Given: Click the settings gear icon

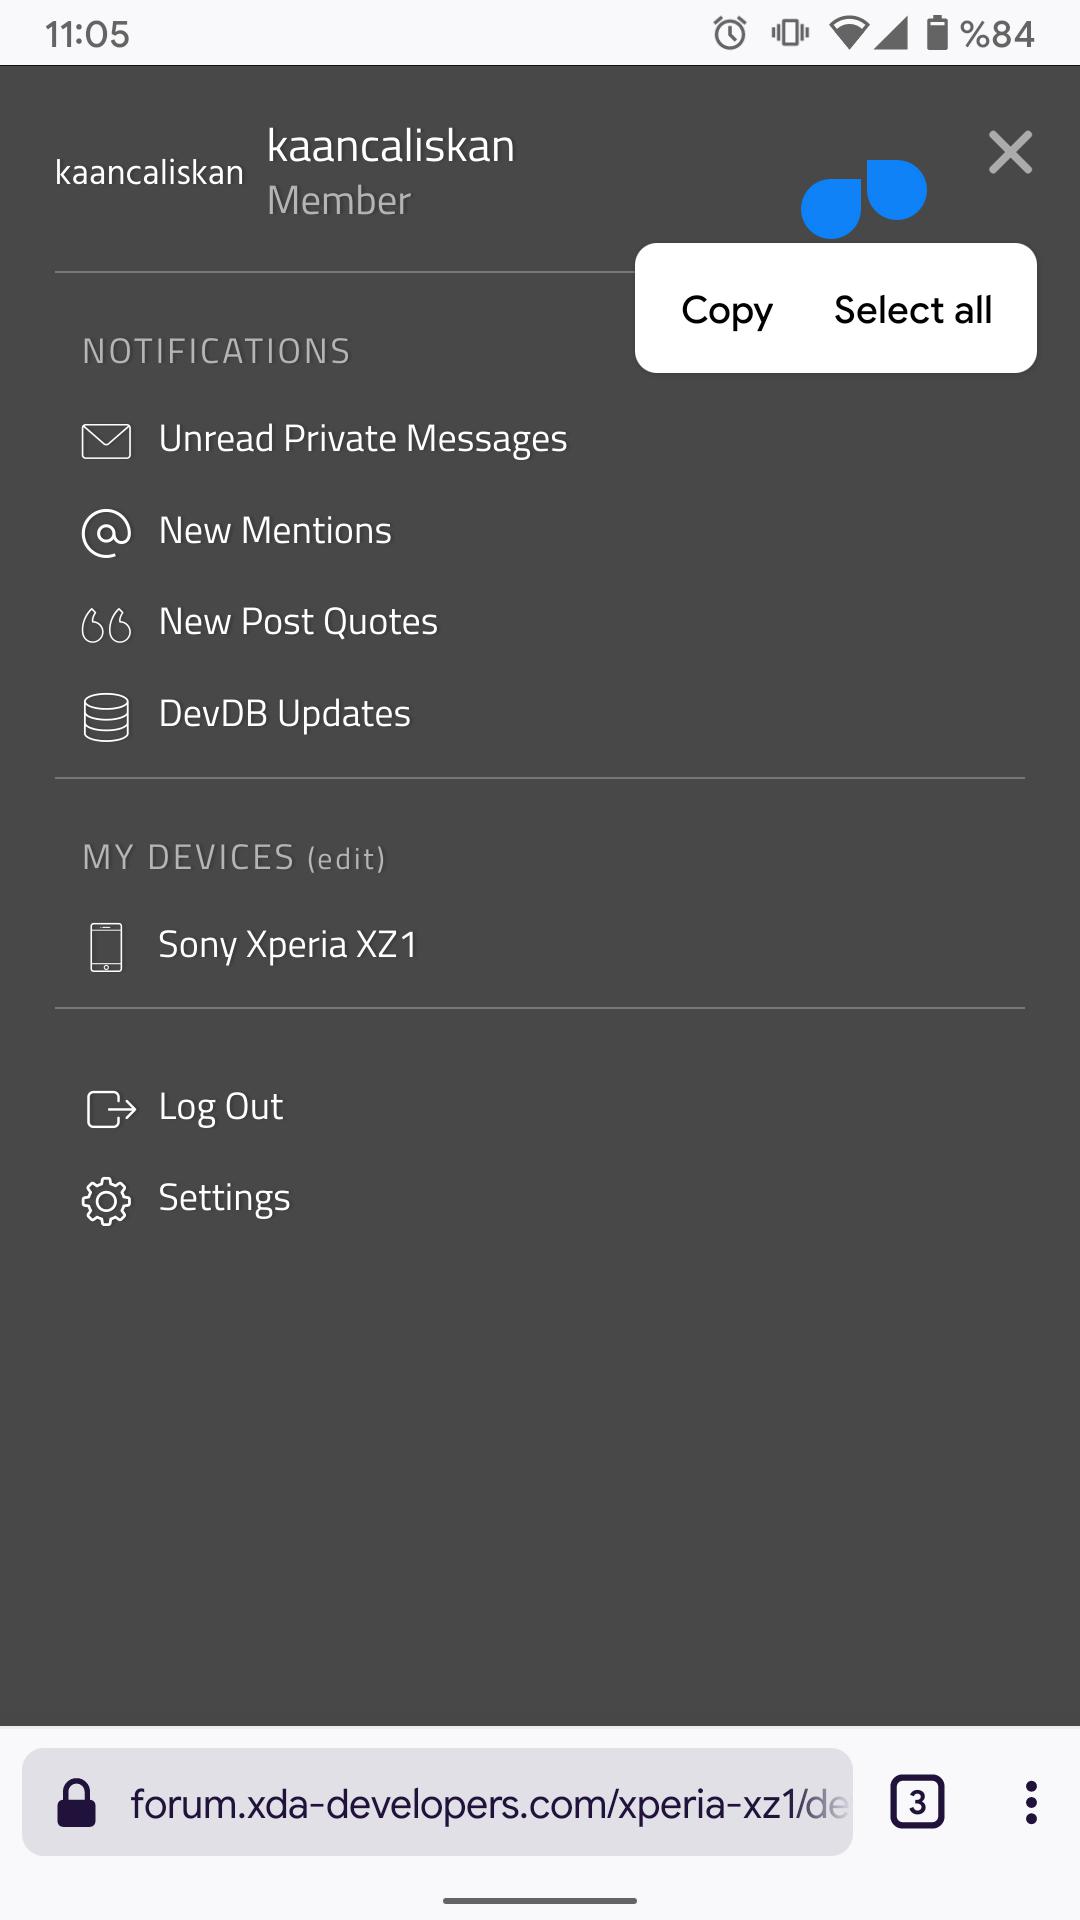Looking at the screenshot, I should 106,1200.
